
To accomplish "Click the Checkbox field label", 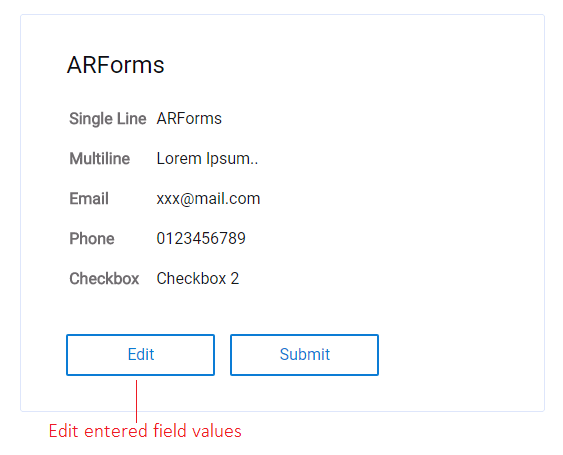I will coord(104,278).
